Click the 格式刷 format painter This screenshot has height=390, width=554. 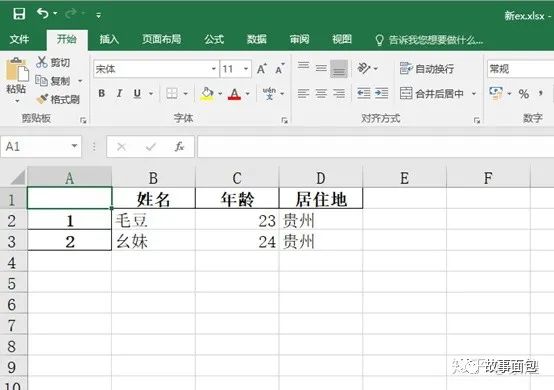[x=58, y=99]
